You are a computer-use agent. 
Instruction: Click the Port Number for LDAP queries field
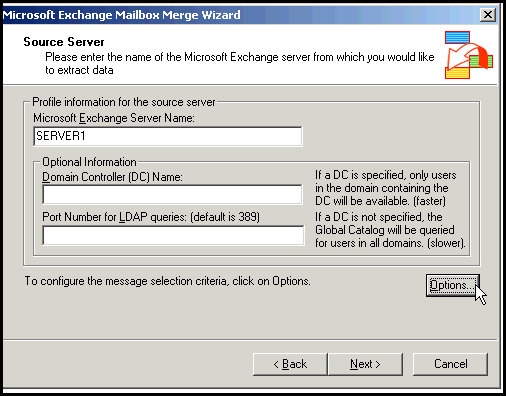pos(173,235)
